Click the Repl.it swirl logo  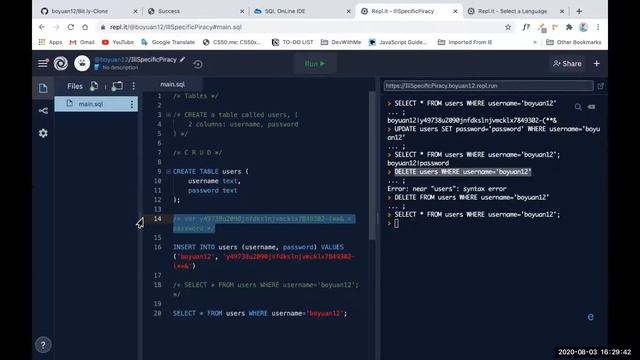tap(61, 63)
